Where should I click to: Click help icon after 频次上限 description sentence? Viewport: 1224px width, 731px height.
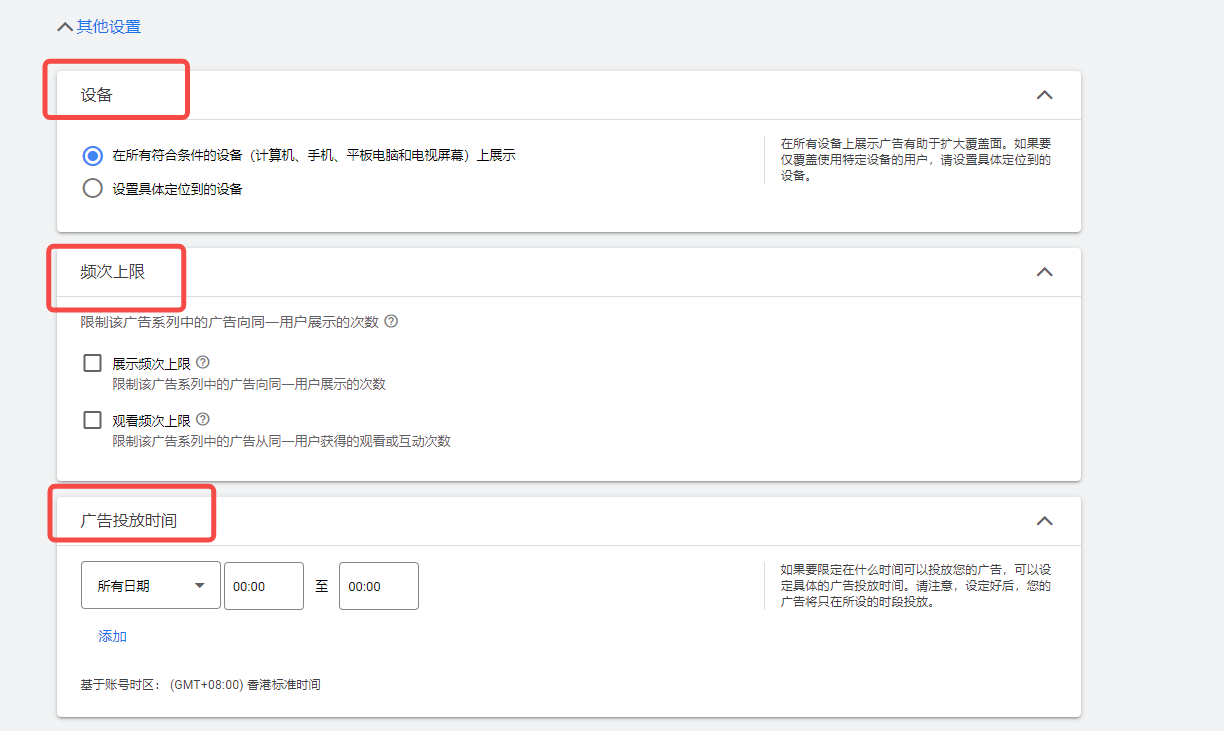[391, 321]
